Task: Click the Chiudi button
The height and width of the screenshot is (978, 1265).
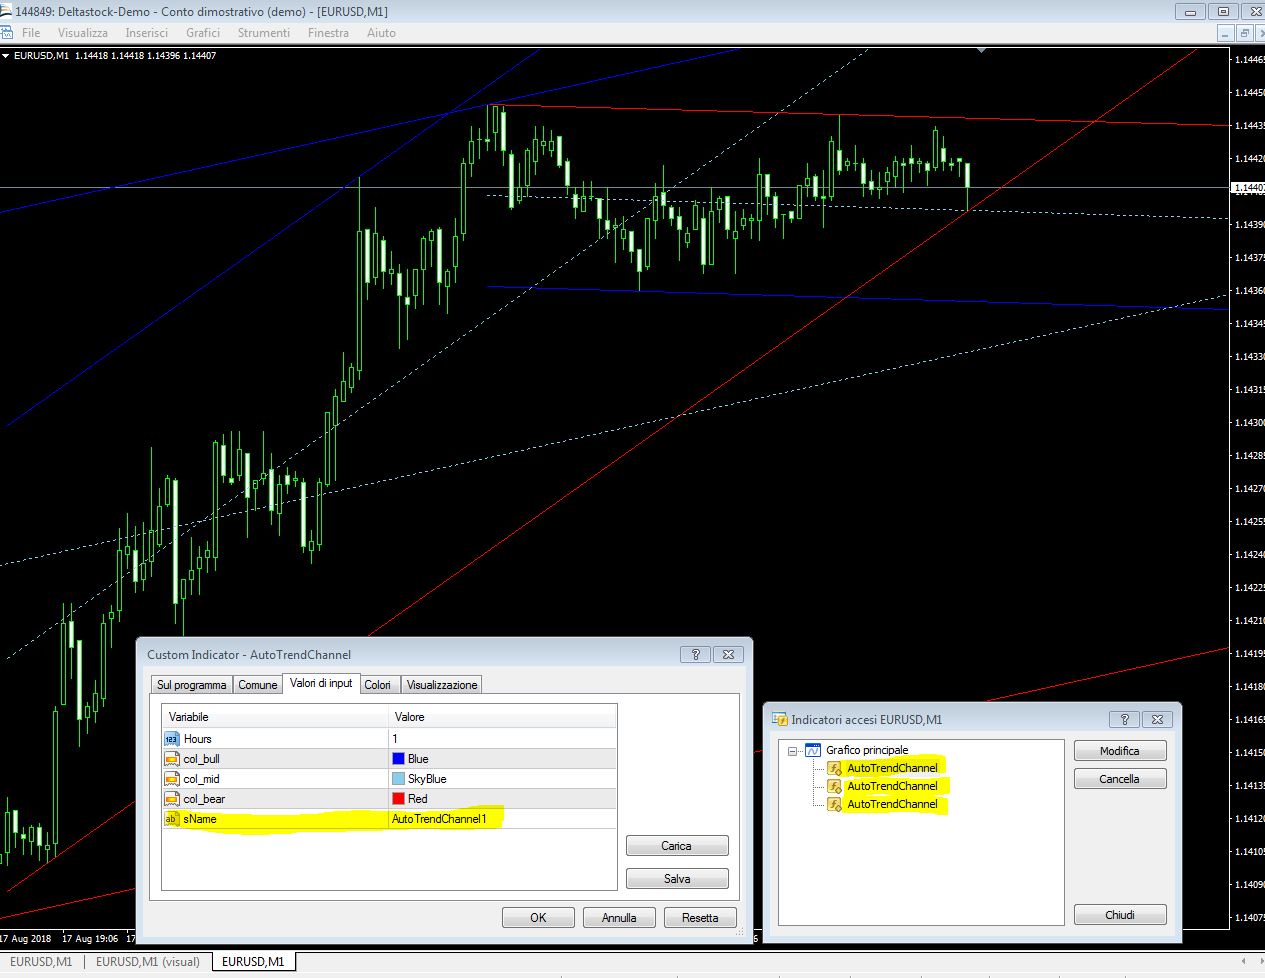Action: coord(1120,915)
